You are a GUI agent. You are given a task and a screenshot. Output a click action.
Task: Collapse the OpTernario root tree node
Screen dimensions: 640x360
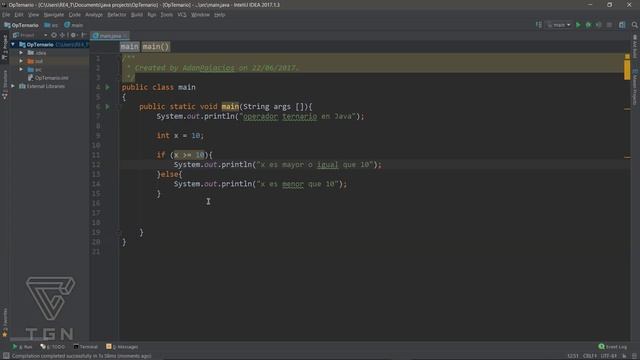pyautogui.click(x=13, y=44)
